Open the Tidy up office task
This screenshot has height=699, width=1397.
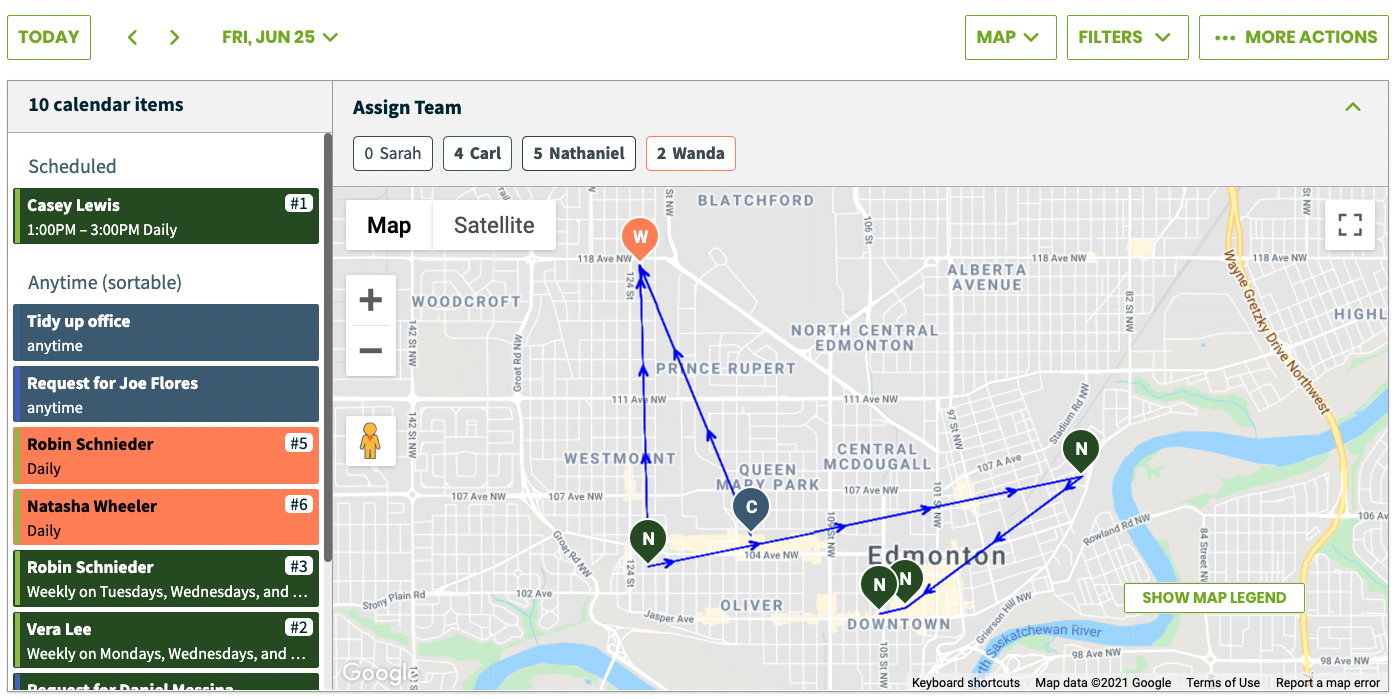click(166, 333)
